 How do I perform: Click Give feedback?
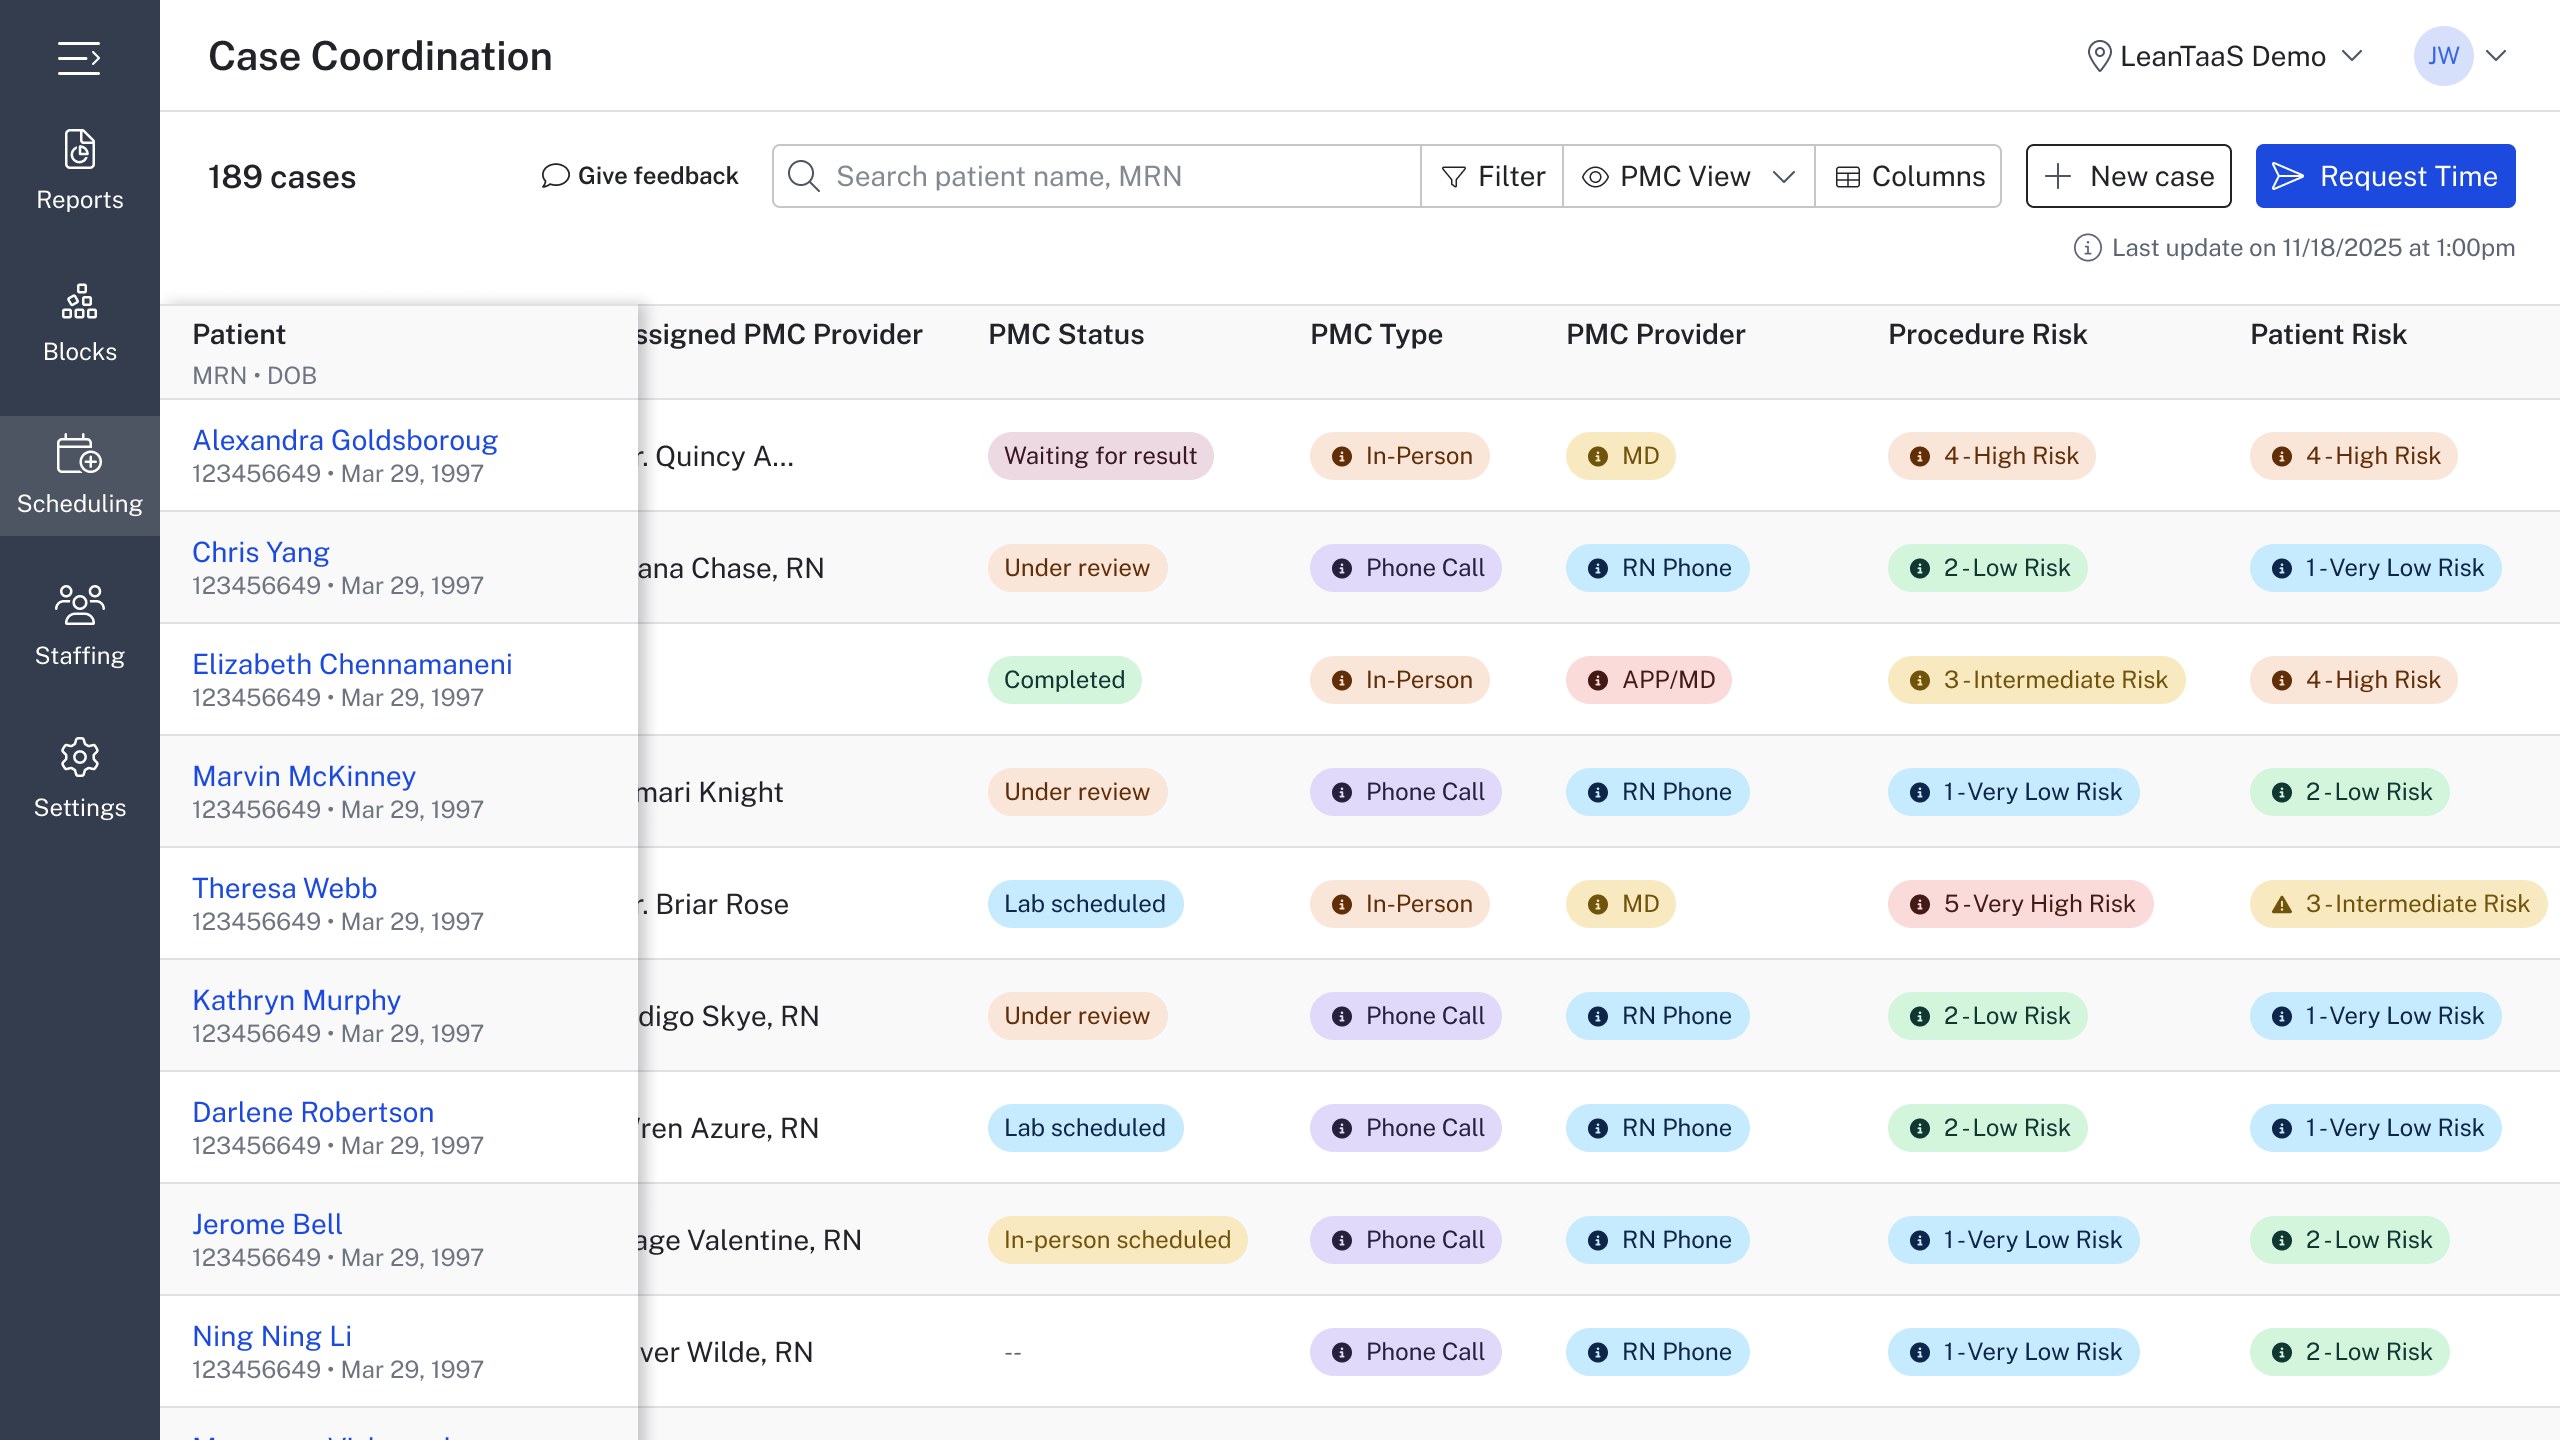[x=640, y=176]
